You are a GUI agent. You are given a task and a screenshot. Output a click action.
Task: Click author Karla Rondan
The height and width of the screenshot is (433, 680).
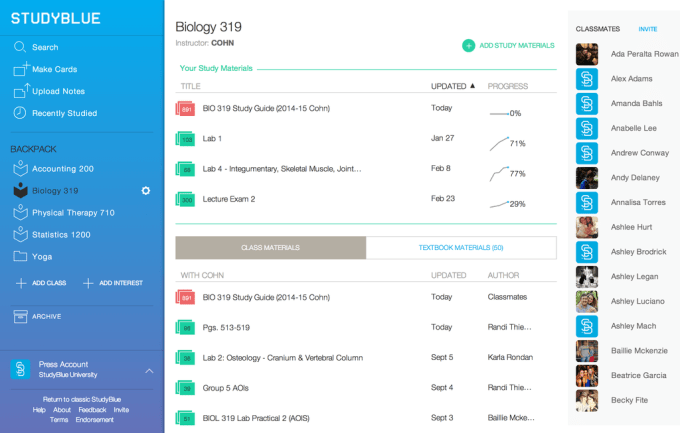click(510, 357)
